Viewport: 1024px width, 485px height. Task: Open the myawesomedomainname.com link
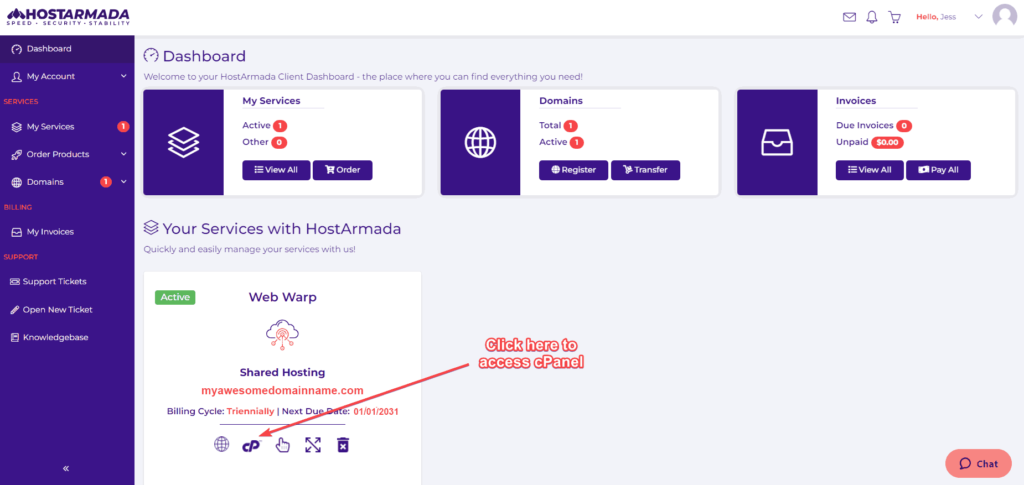(282, 390)
